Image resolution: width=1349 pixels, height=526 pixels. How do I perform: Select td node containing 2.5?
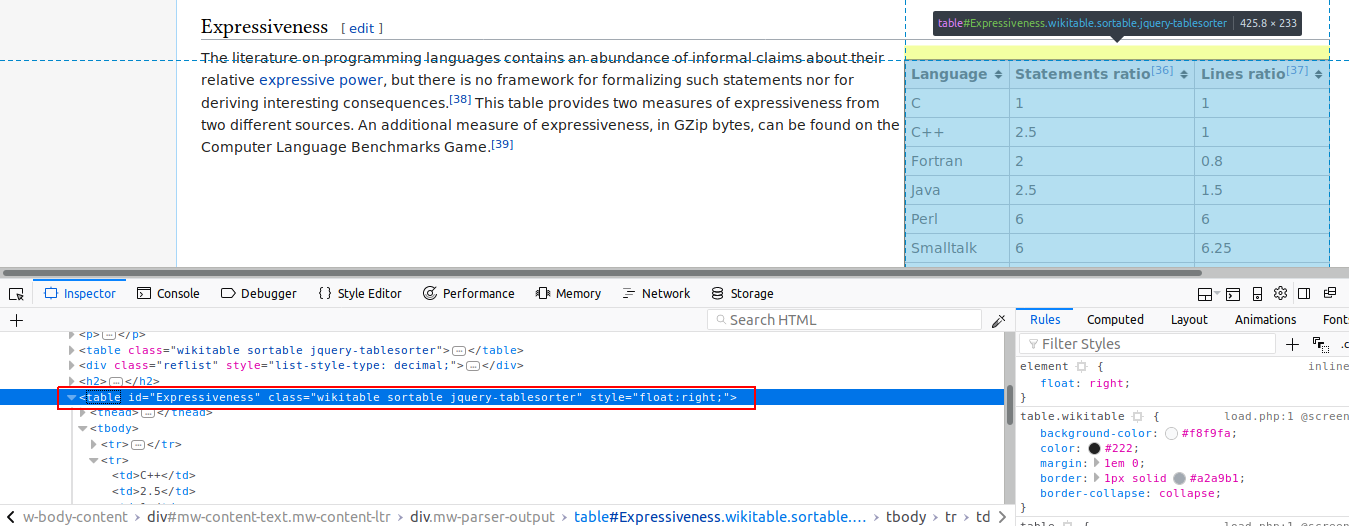(x=153, y=492)
